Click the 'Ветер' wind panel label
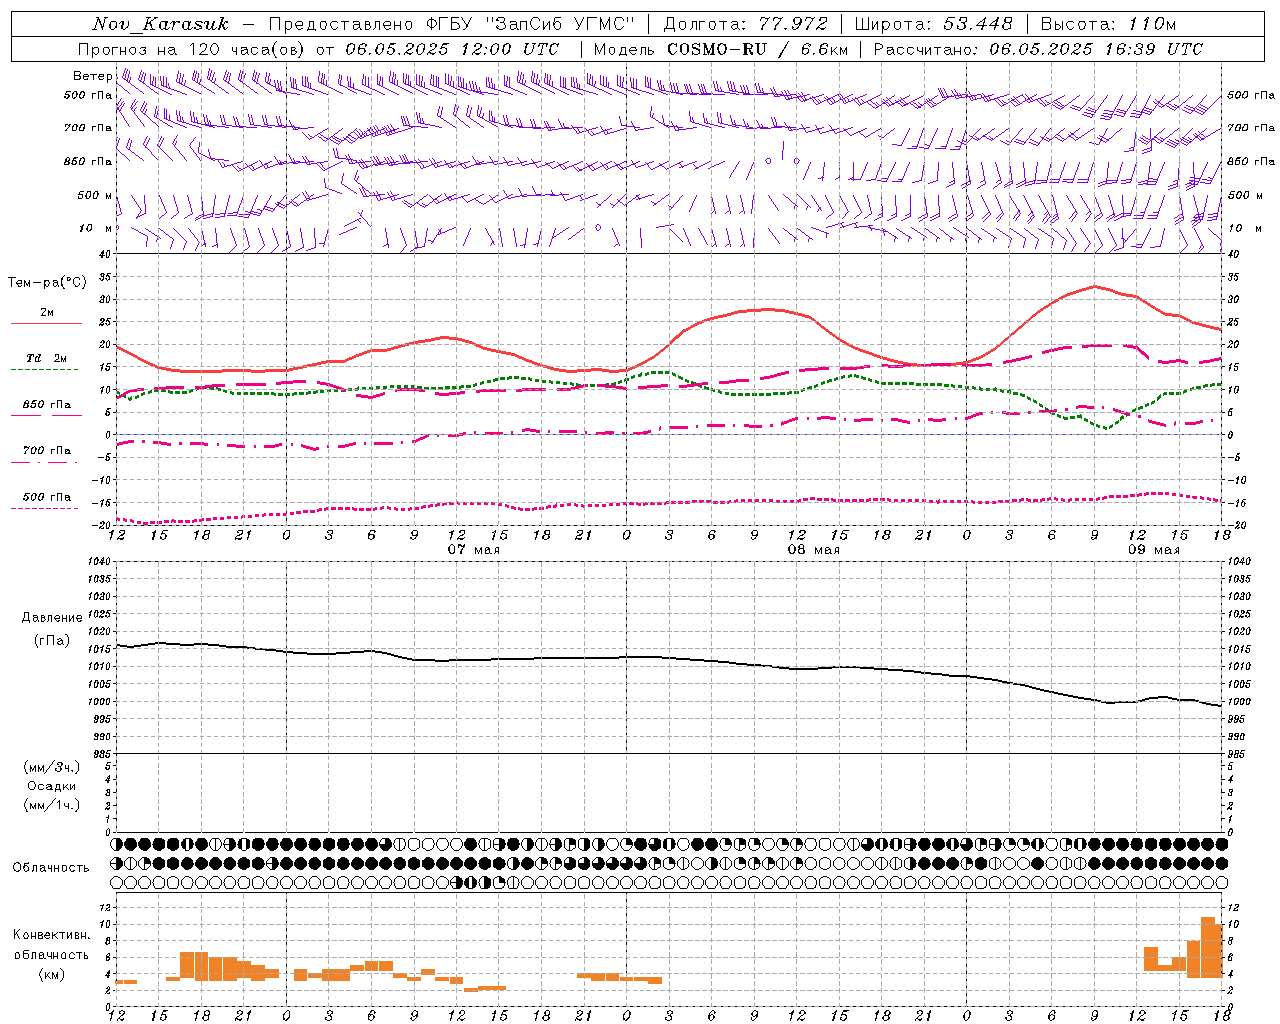The height and width of the screenshot is (1024, 1280). [x=92, y=76]
